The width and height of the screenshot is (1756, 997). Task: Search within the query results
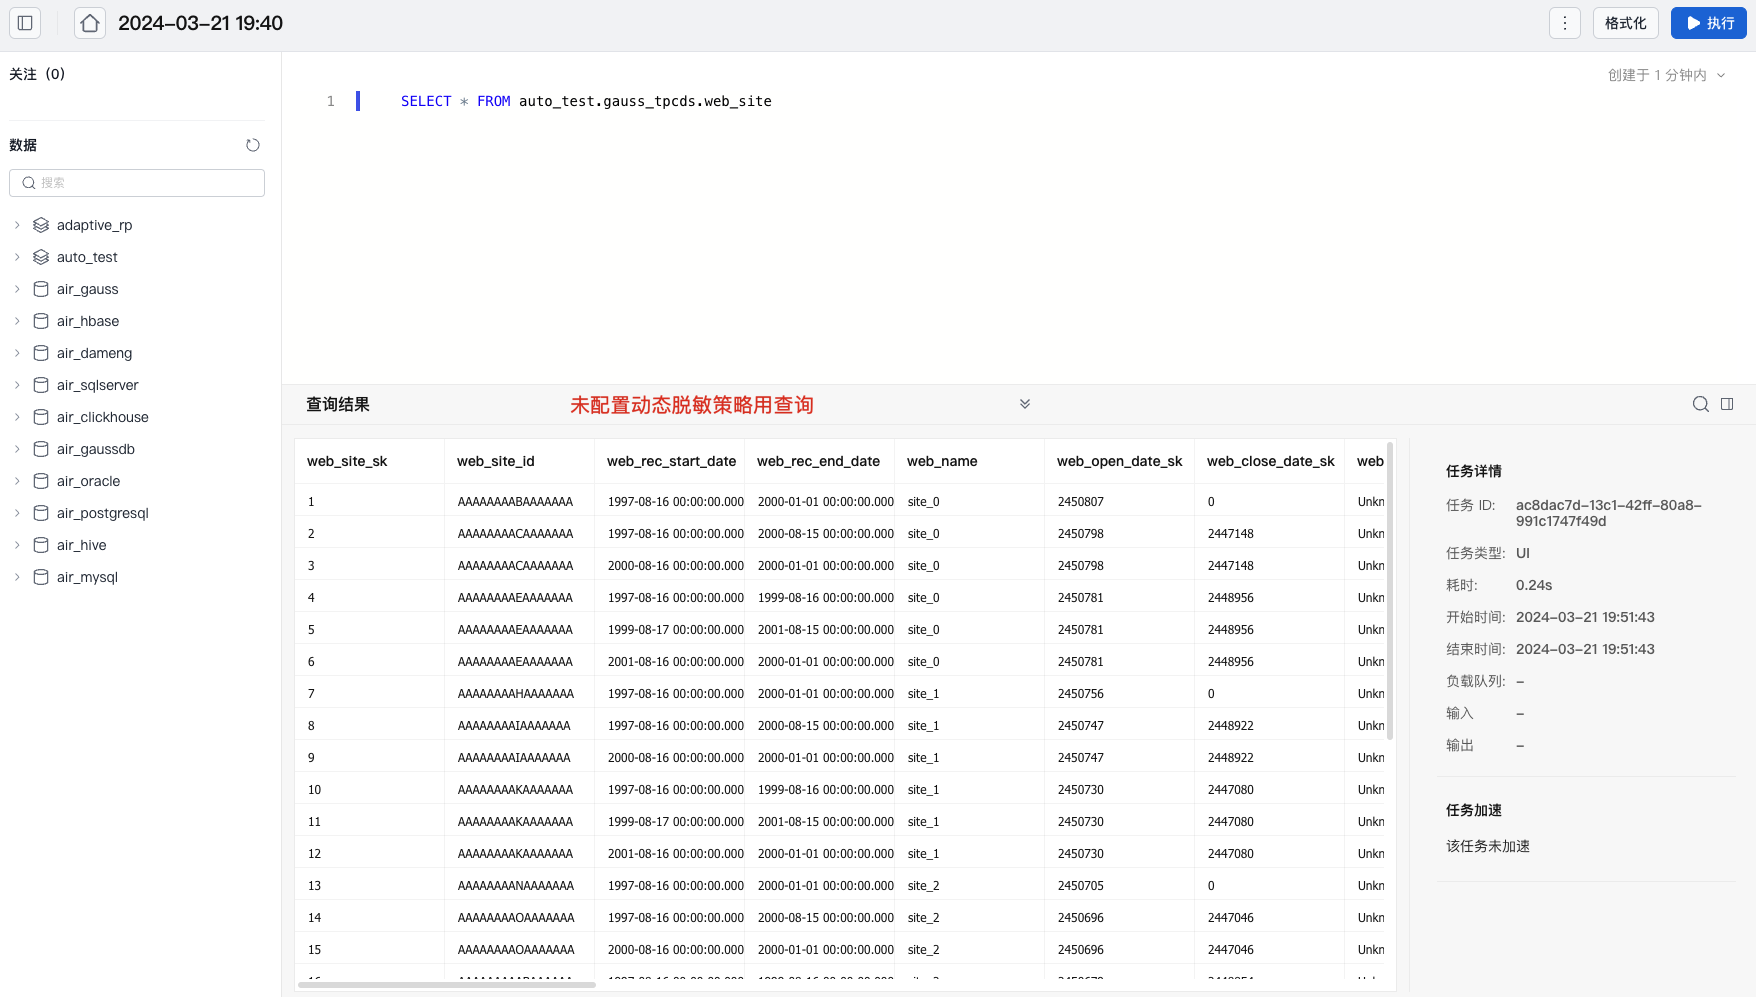point(1700,404)
